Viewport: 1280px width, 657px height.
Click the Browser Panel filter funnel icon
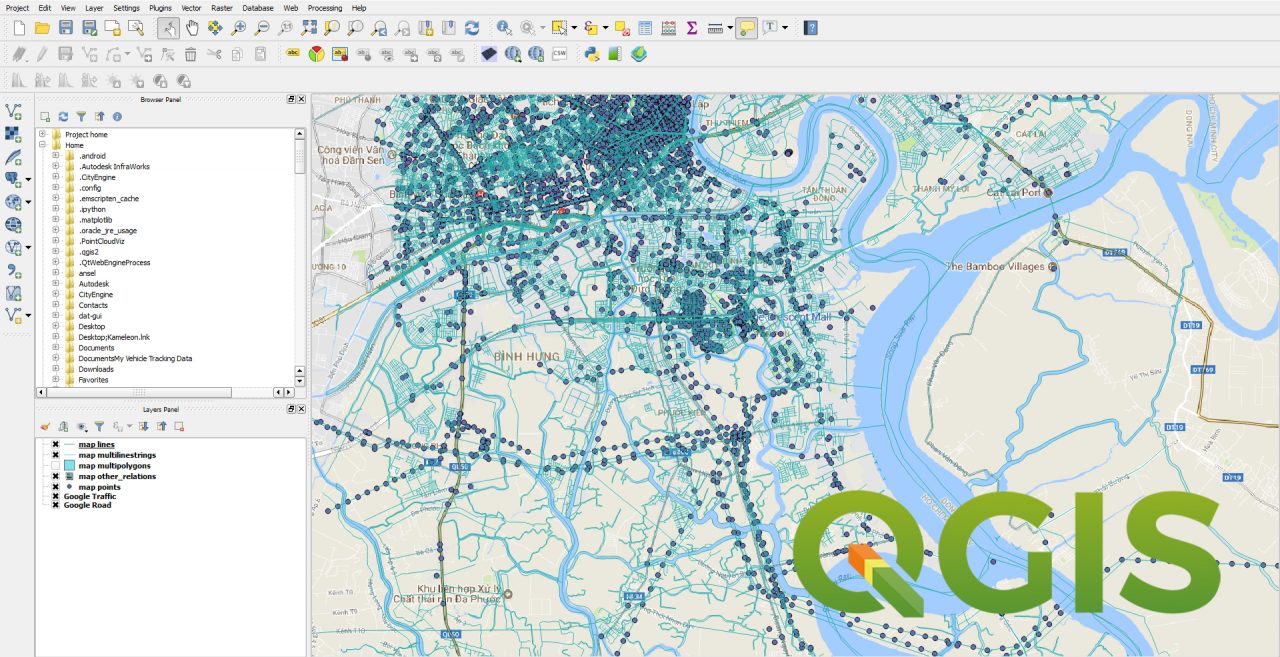81,117
